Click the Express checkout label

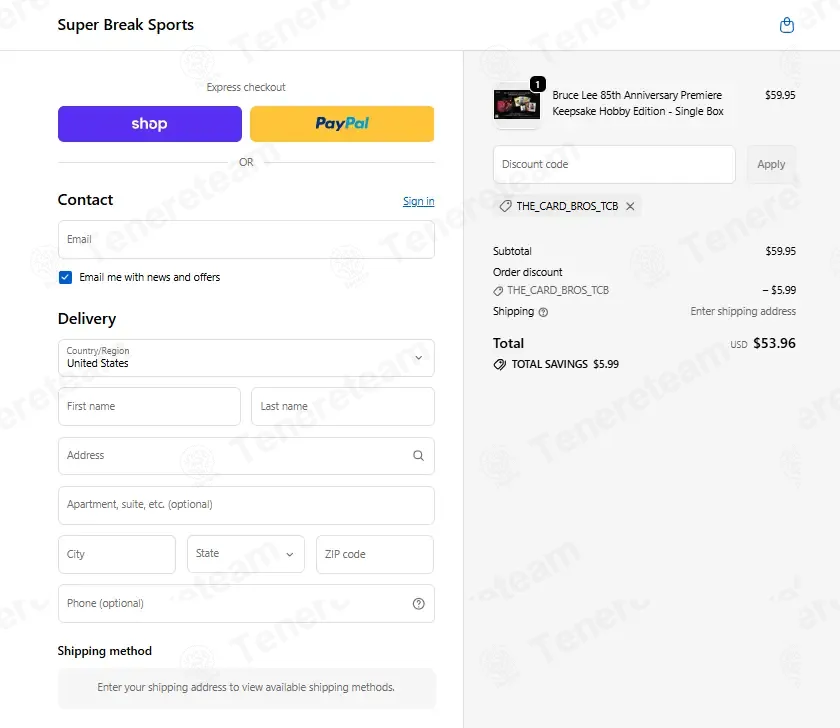pos(246,87)
